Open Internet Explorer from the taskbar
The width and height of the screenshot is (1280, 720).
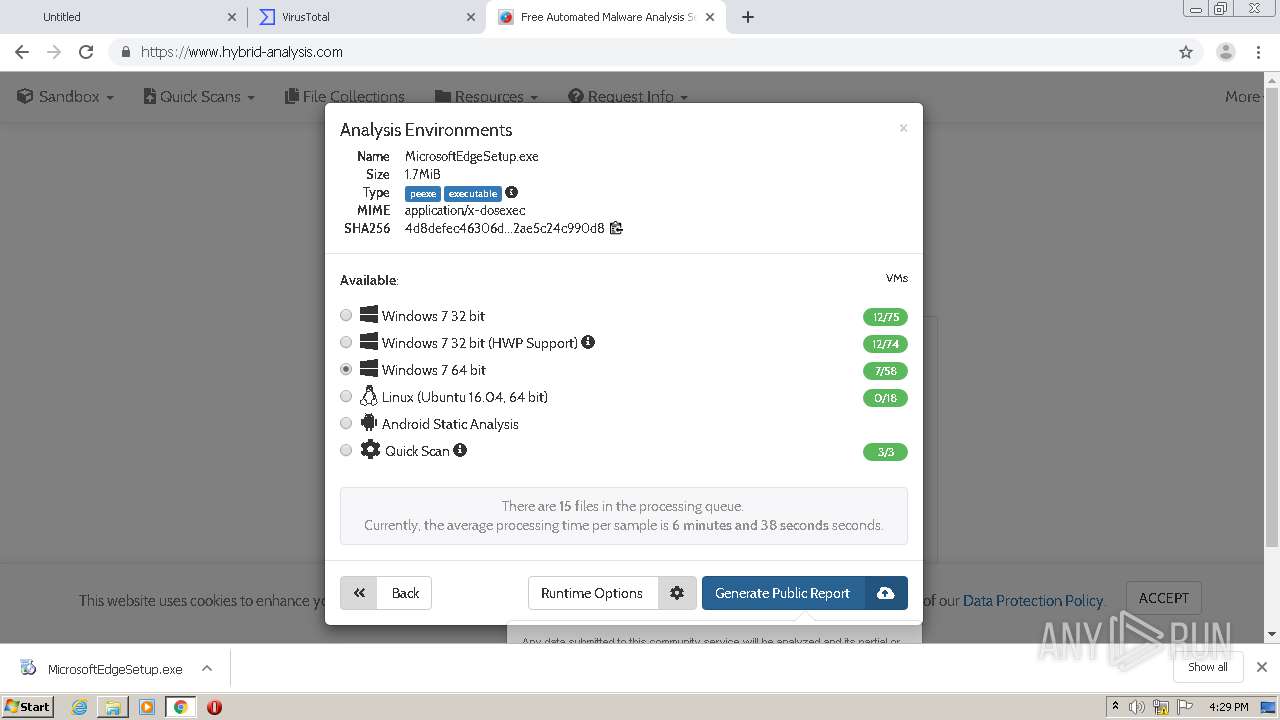pos(79,707)
